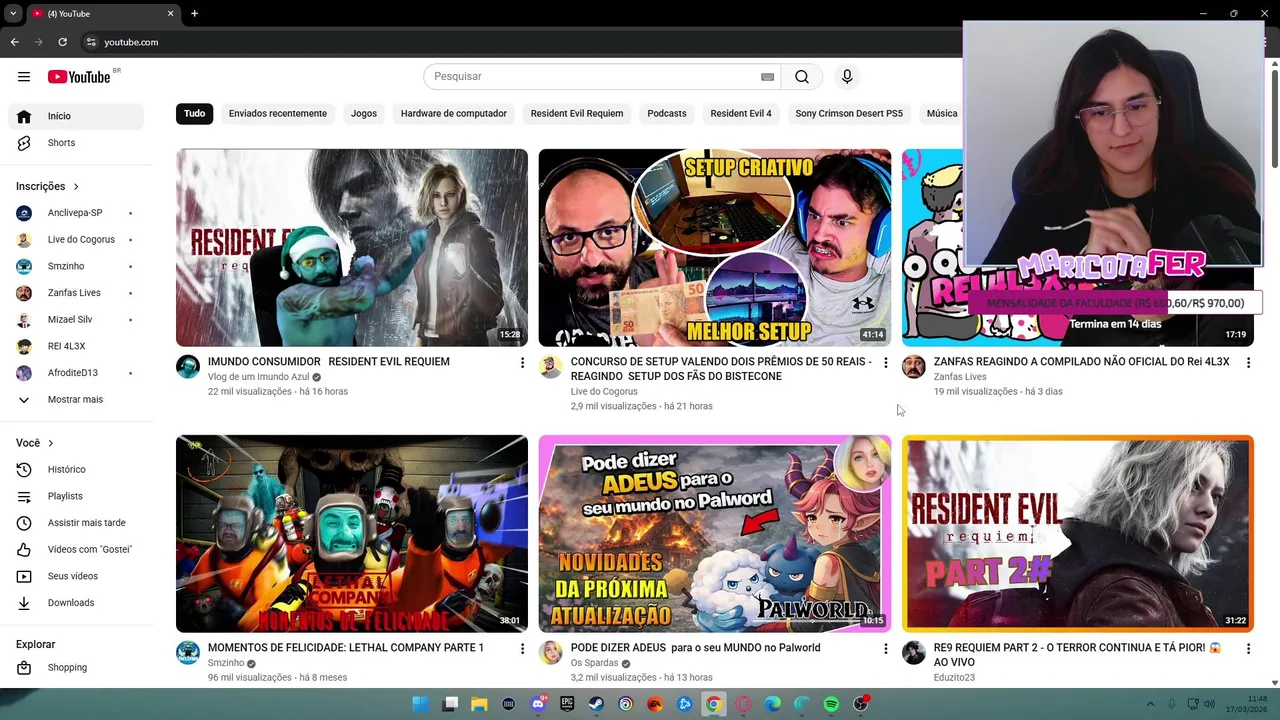Expand the Inscrições section chevron
1280x720 pixels.
click(76, 186)
